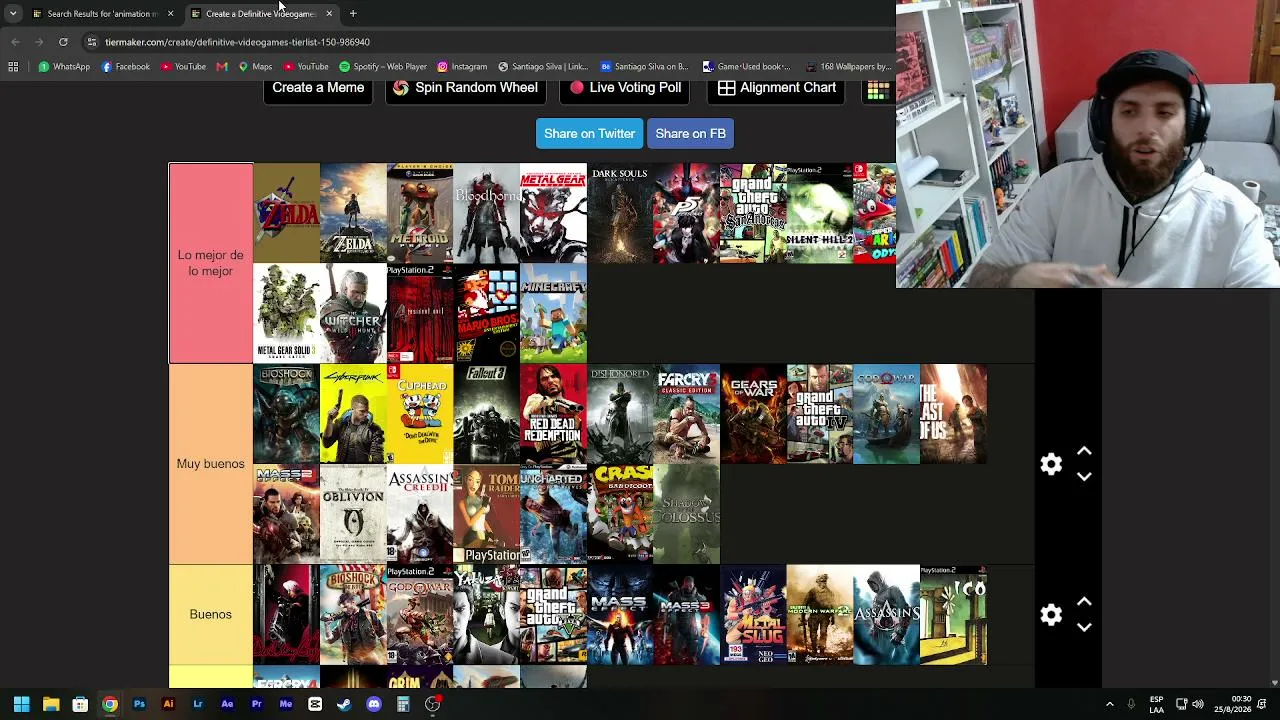Move the Buenos tier up
1280x720 pixels.
1084,602
